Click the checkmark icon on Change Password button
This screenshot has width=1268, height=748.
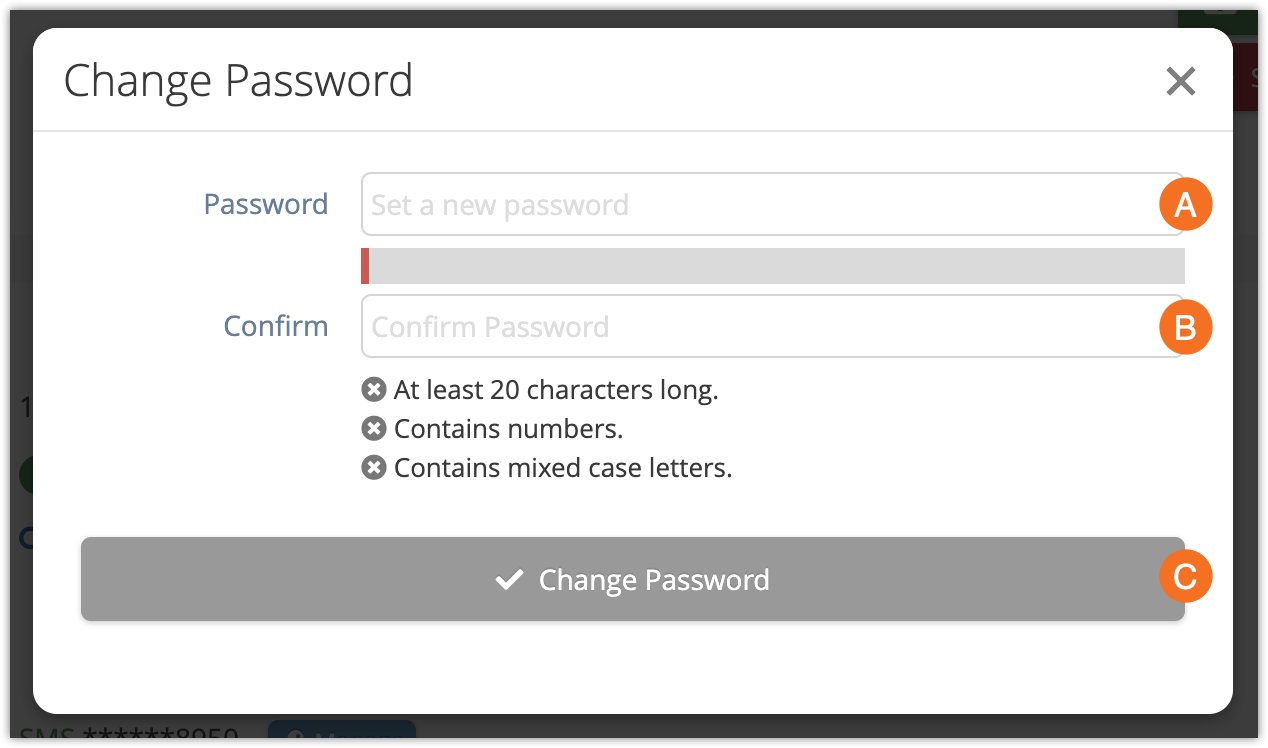pyautogui.click(x=510, y=580)
